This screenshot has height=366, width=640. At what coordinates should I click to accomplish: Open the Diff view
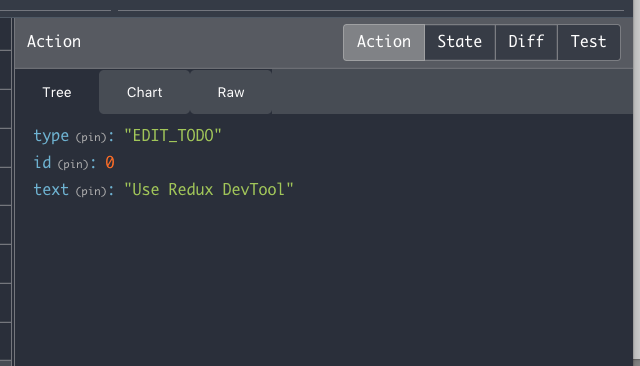click(526, 42)
